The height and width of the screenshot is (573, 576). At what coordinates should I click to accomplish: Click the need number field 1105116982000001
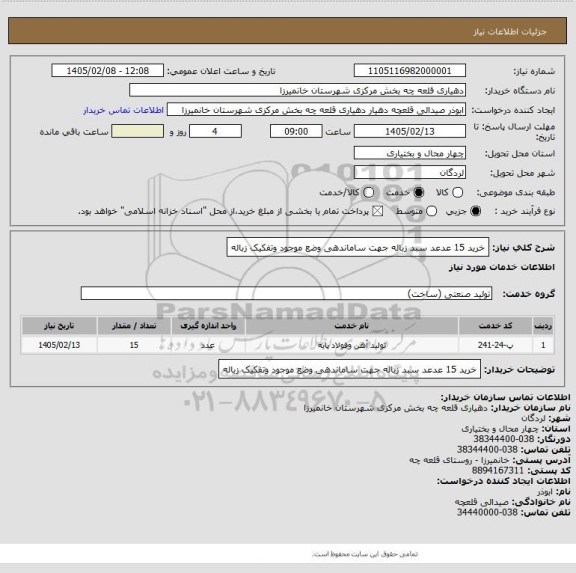point(410,71)
